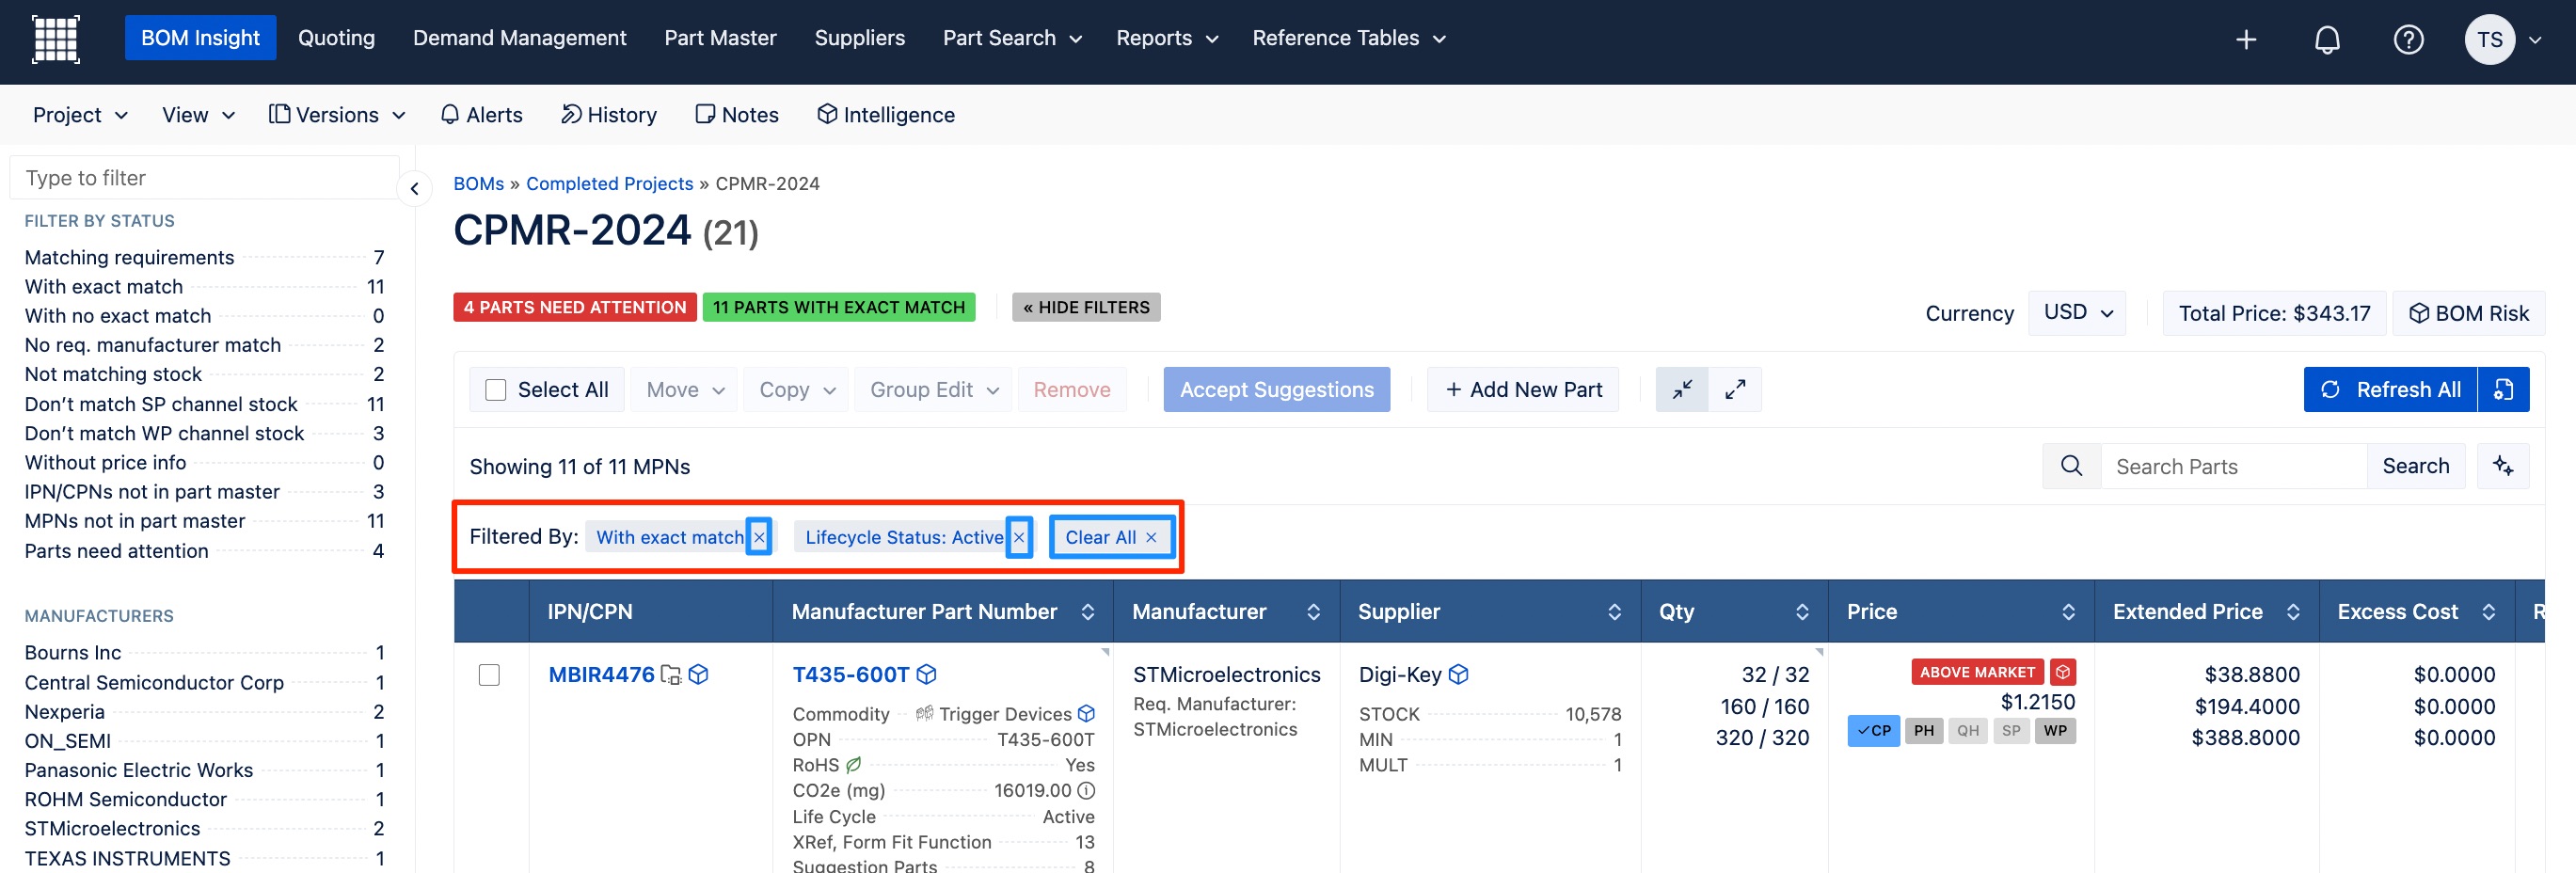Open the Group Edit dropdown
Screen dimensions: 2576x873
click(933, 389)
